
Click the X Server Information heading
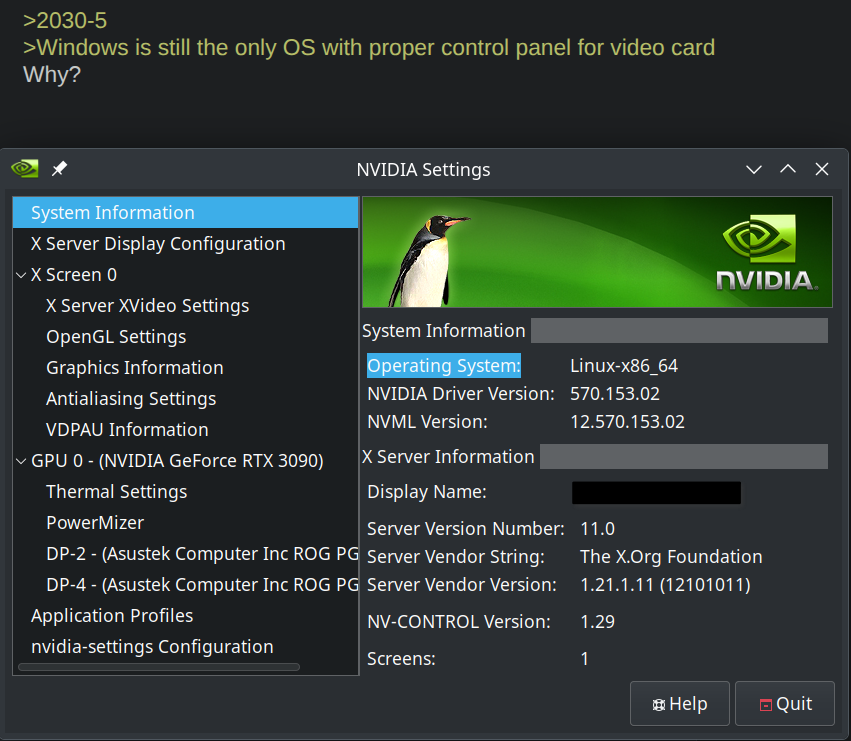448,457
